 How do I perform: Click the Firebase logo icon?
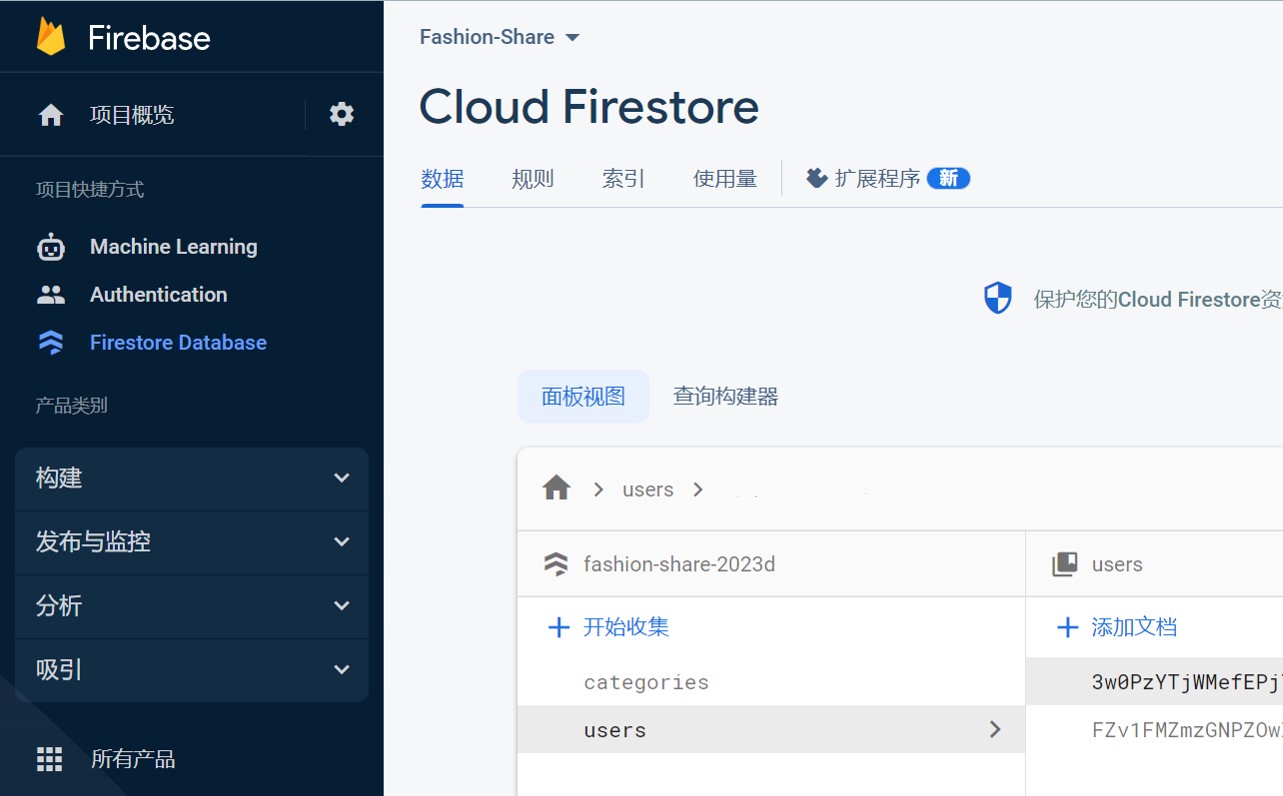point(51,37)
